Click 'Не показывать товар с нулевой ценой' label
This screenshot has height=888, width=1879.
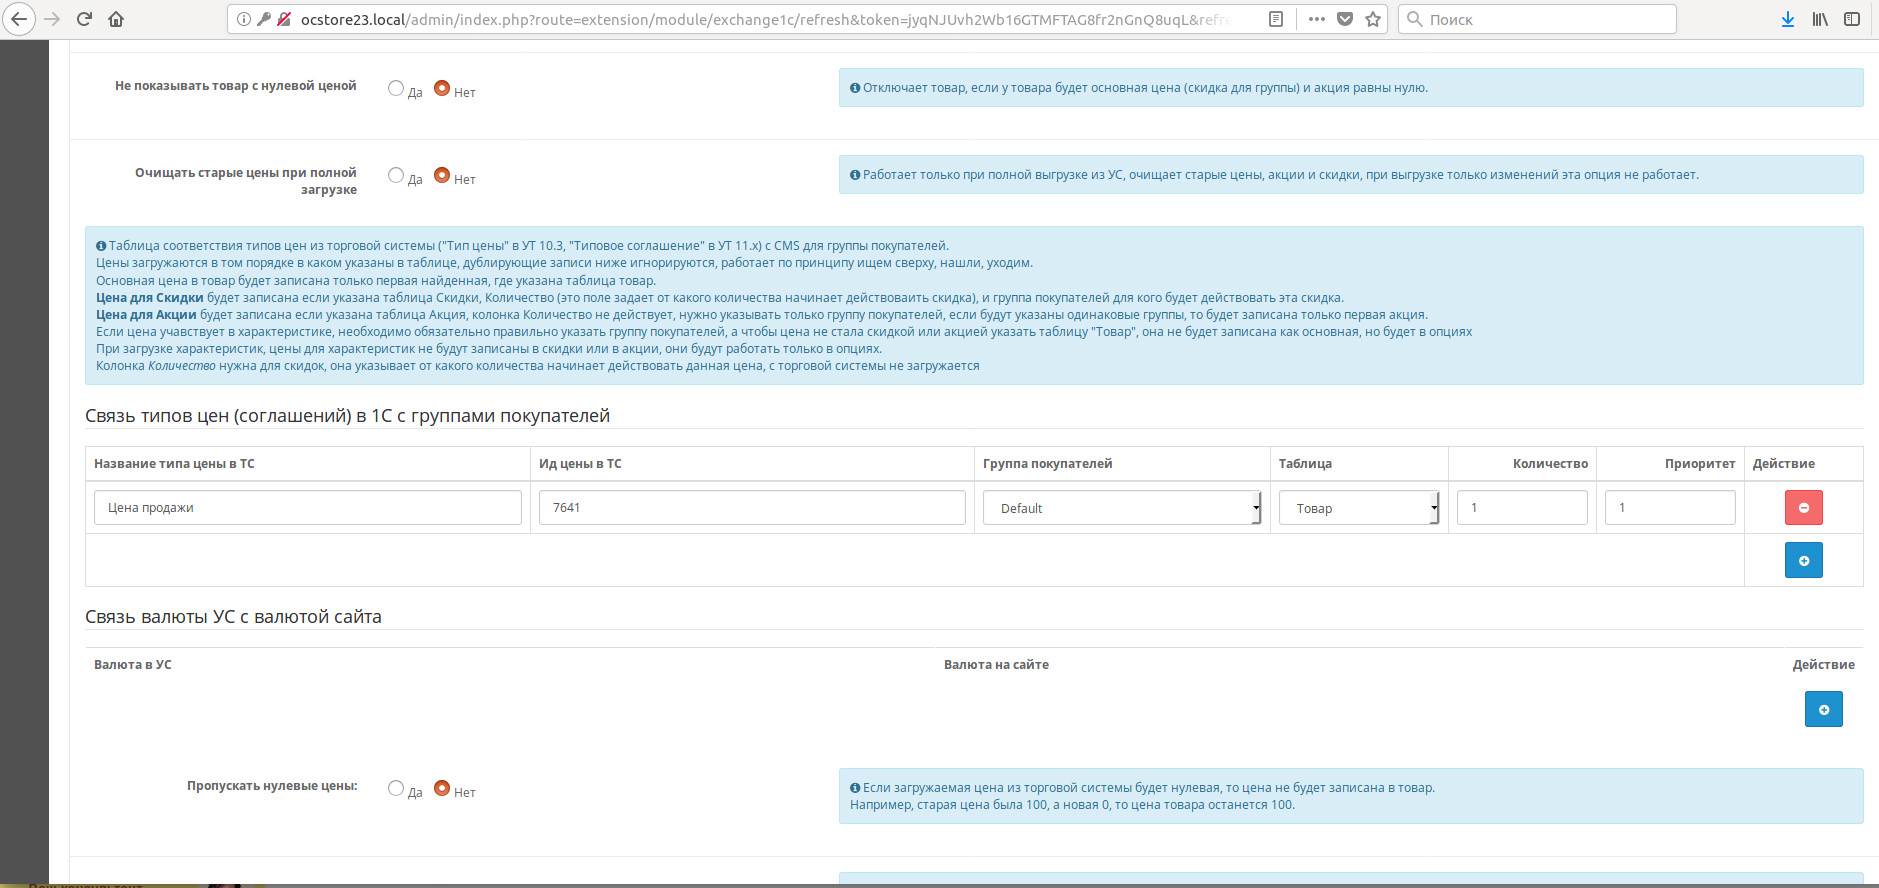[x=235, y=86]
